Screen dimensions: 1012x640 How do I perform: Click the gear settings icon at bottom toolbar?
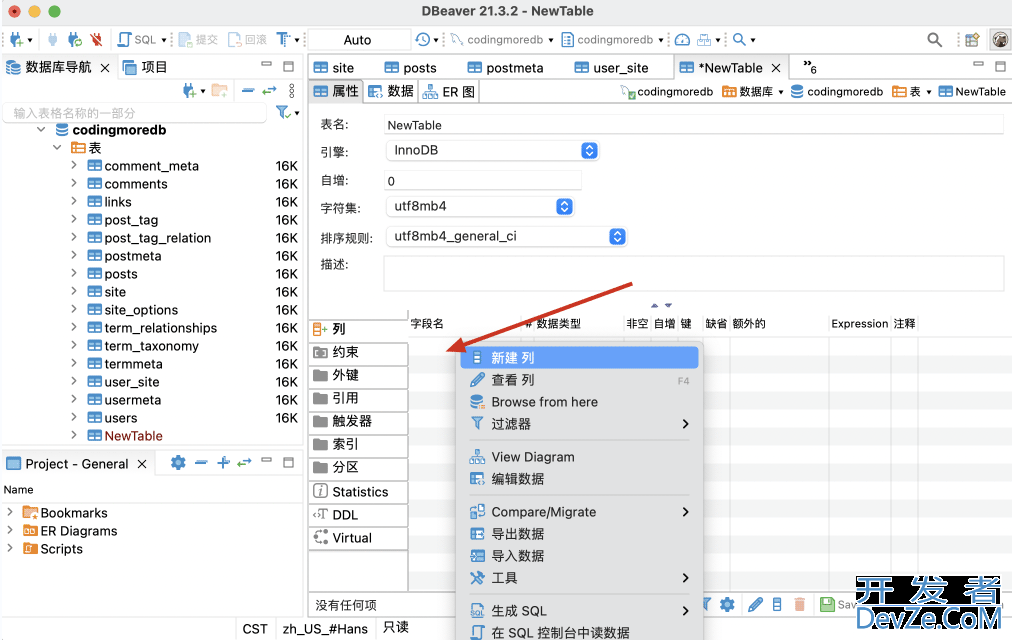coord(727,605)
